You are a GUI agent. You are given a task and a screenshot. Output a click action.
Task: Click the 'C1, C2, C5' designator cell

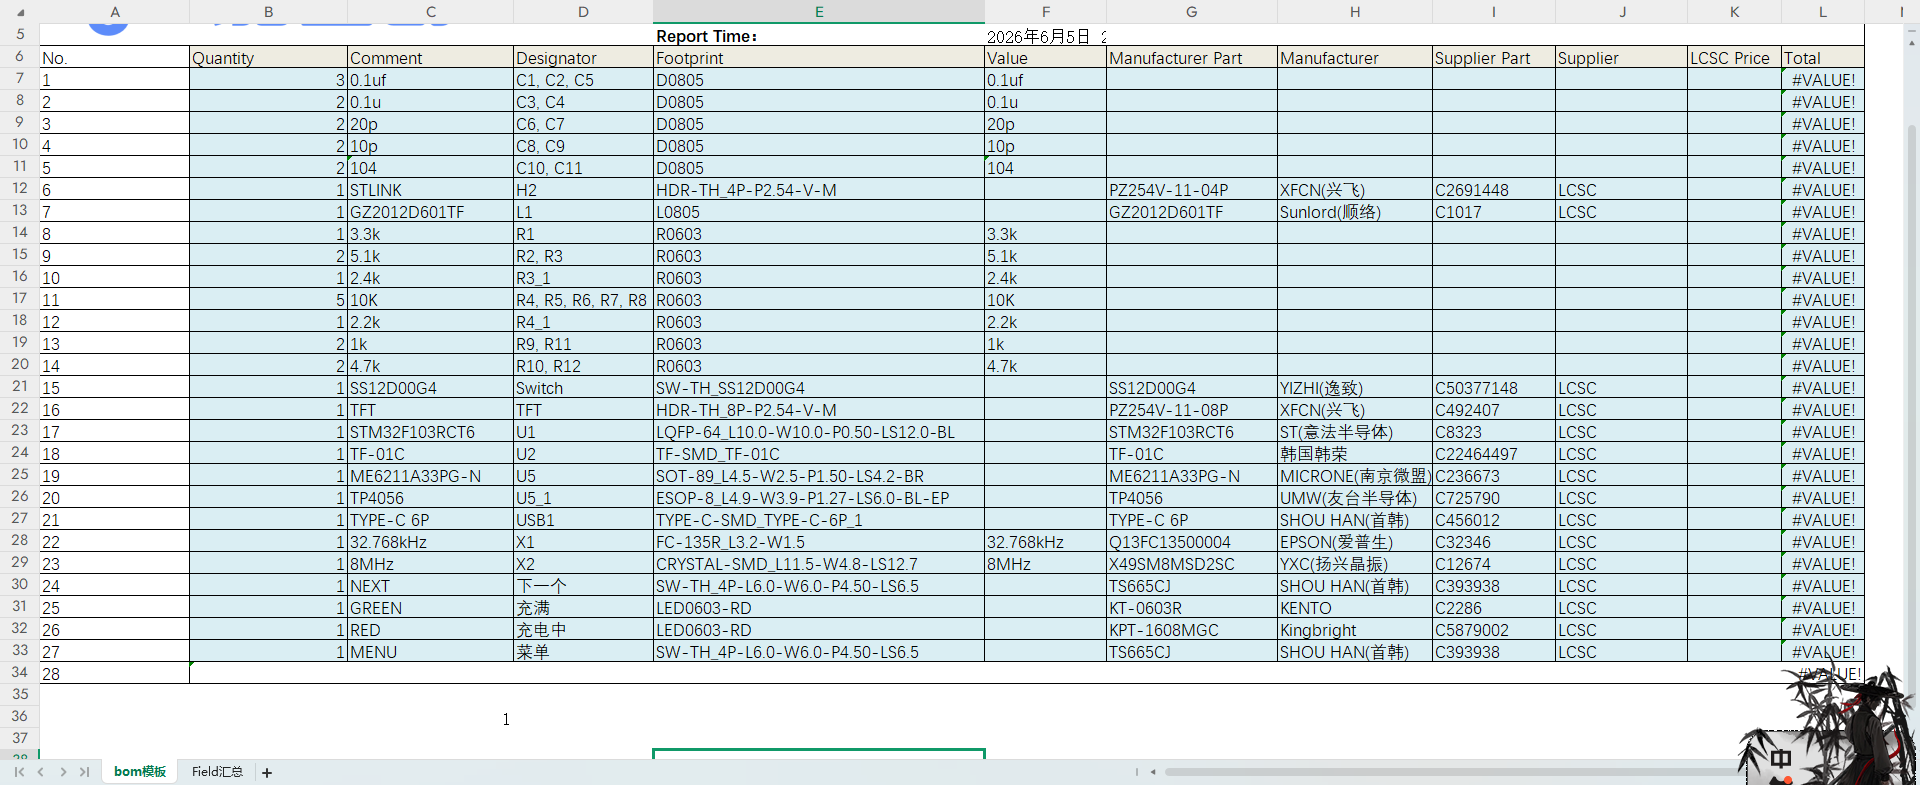[584, 80]
